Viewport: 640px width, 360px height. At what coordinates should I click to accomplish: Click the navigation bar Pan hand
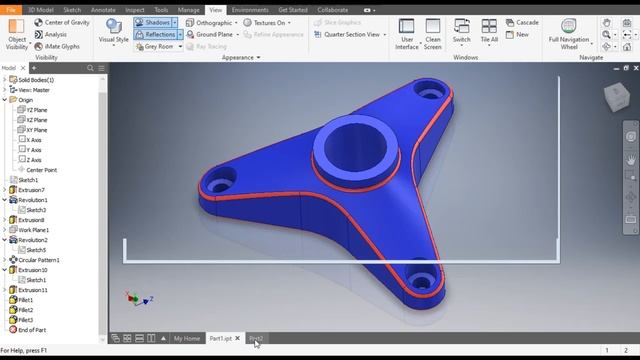tap(631, 159)
